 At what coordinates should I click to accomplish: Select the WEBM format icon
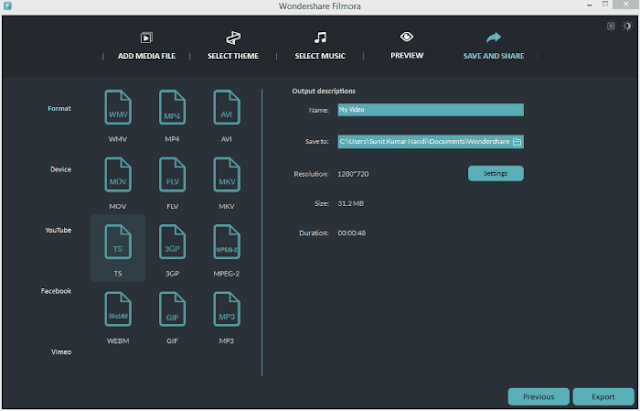point(118,309)
